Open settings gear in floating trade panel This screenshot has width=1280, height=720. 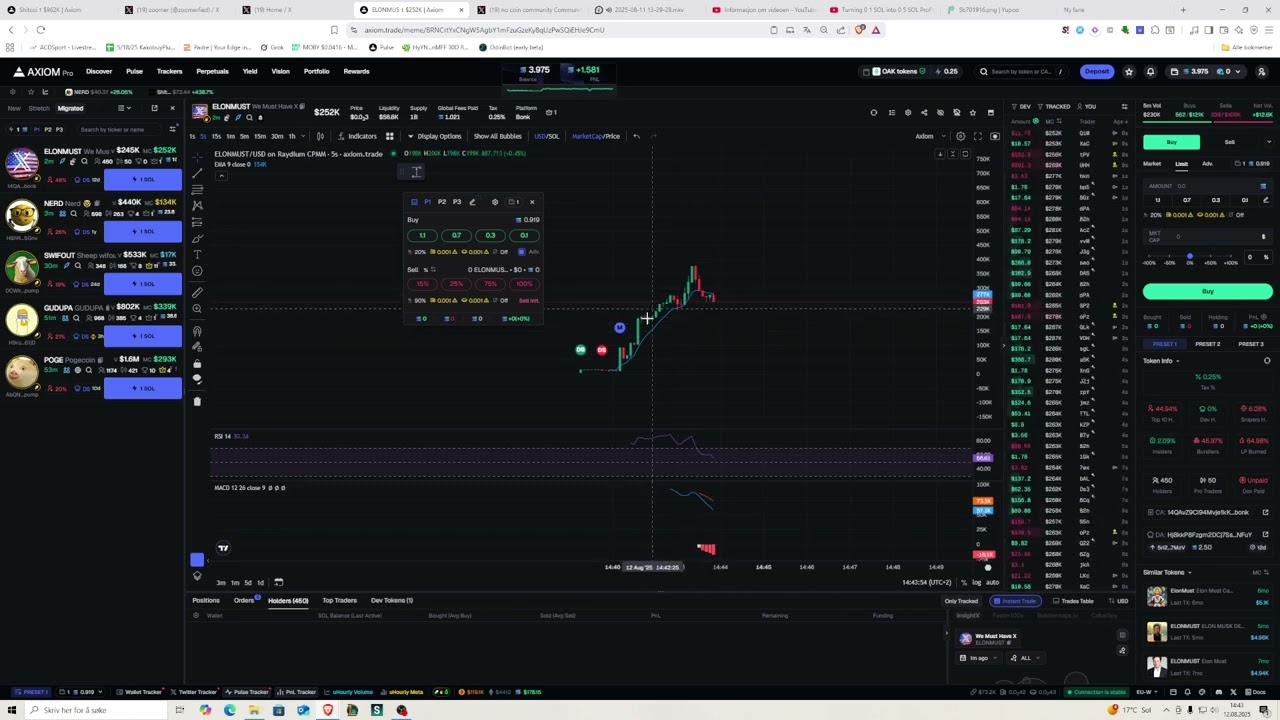(x=494, y=202)
